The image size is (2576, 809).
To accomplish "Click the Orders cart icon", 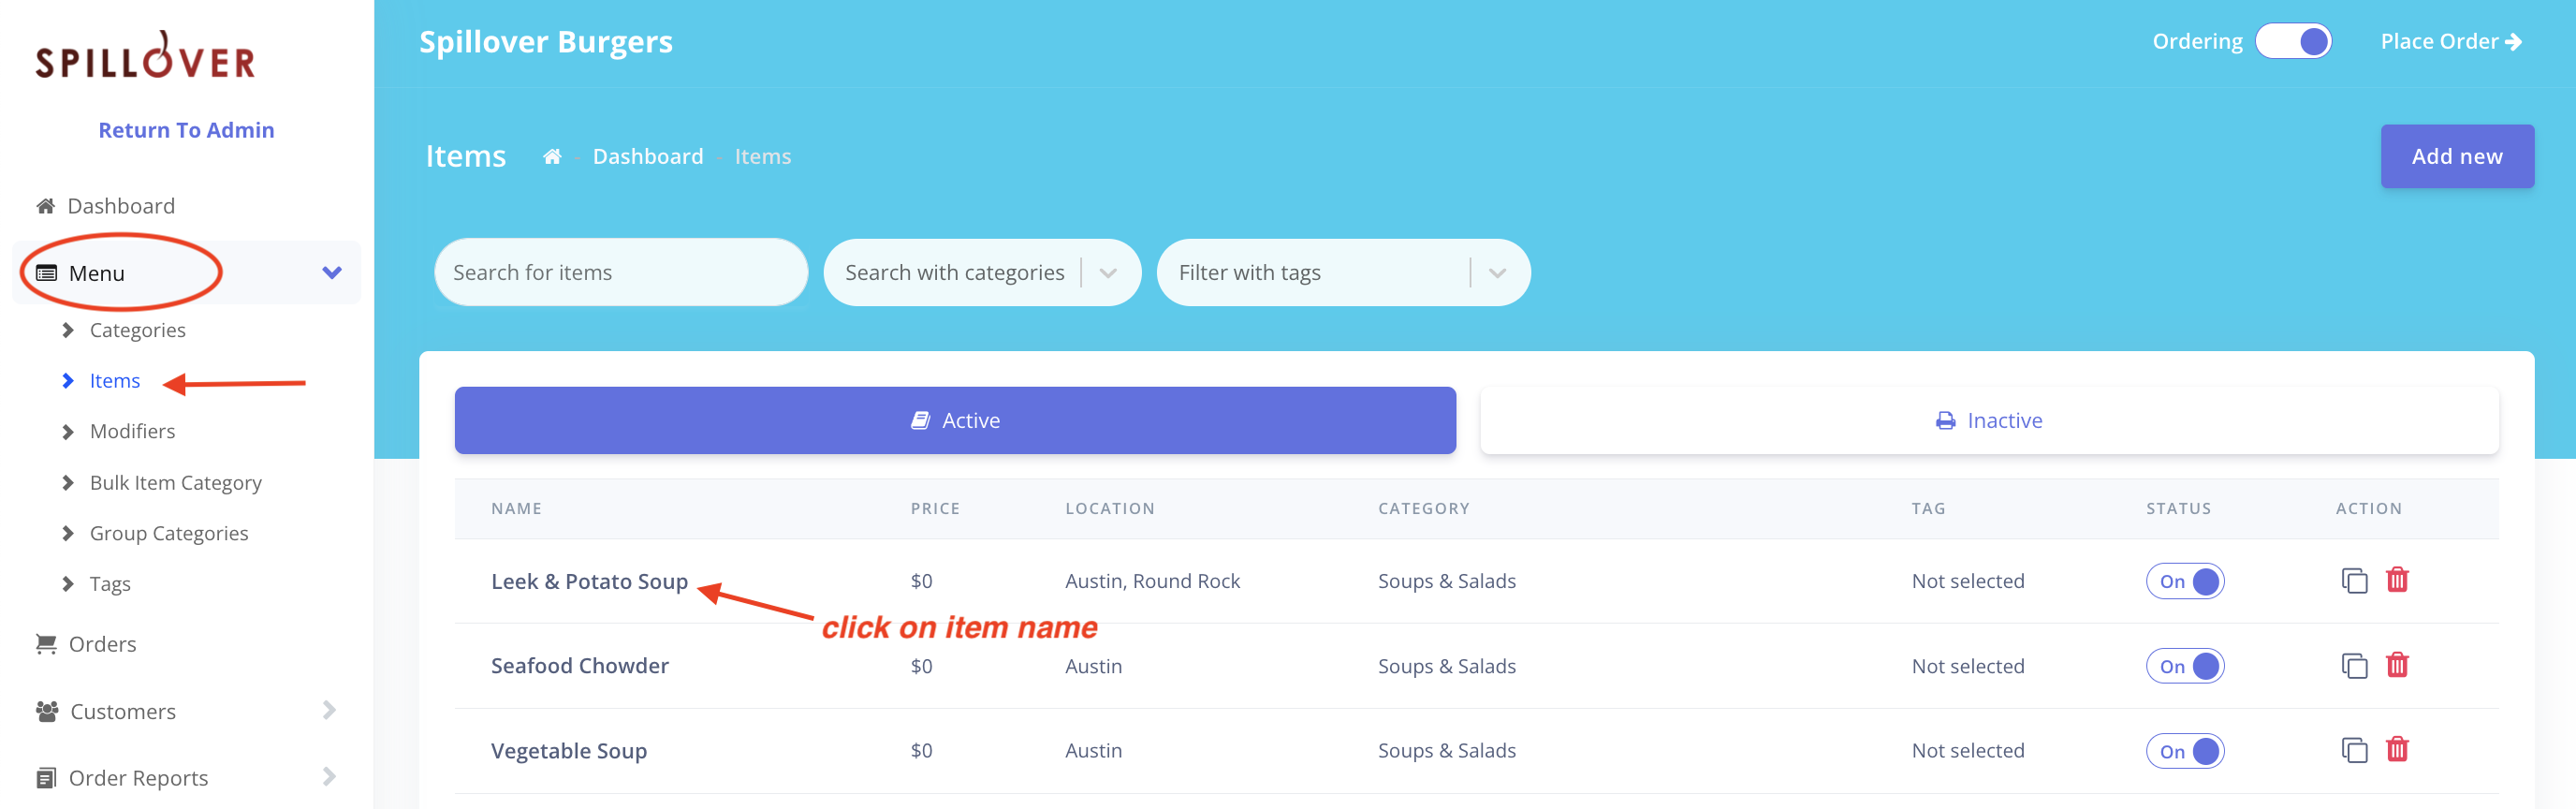I will pos(46,644).
